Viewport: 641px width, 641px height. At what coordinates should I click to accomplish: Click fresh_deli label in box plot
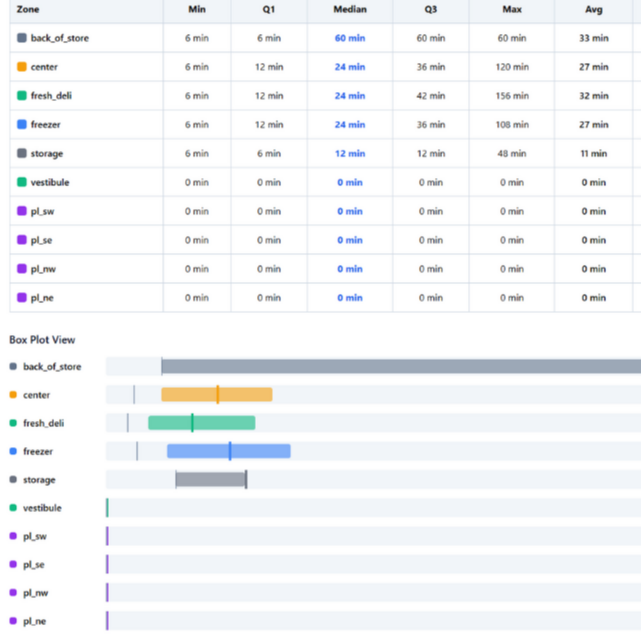pos(43,423)
